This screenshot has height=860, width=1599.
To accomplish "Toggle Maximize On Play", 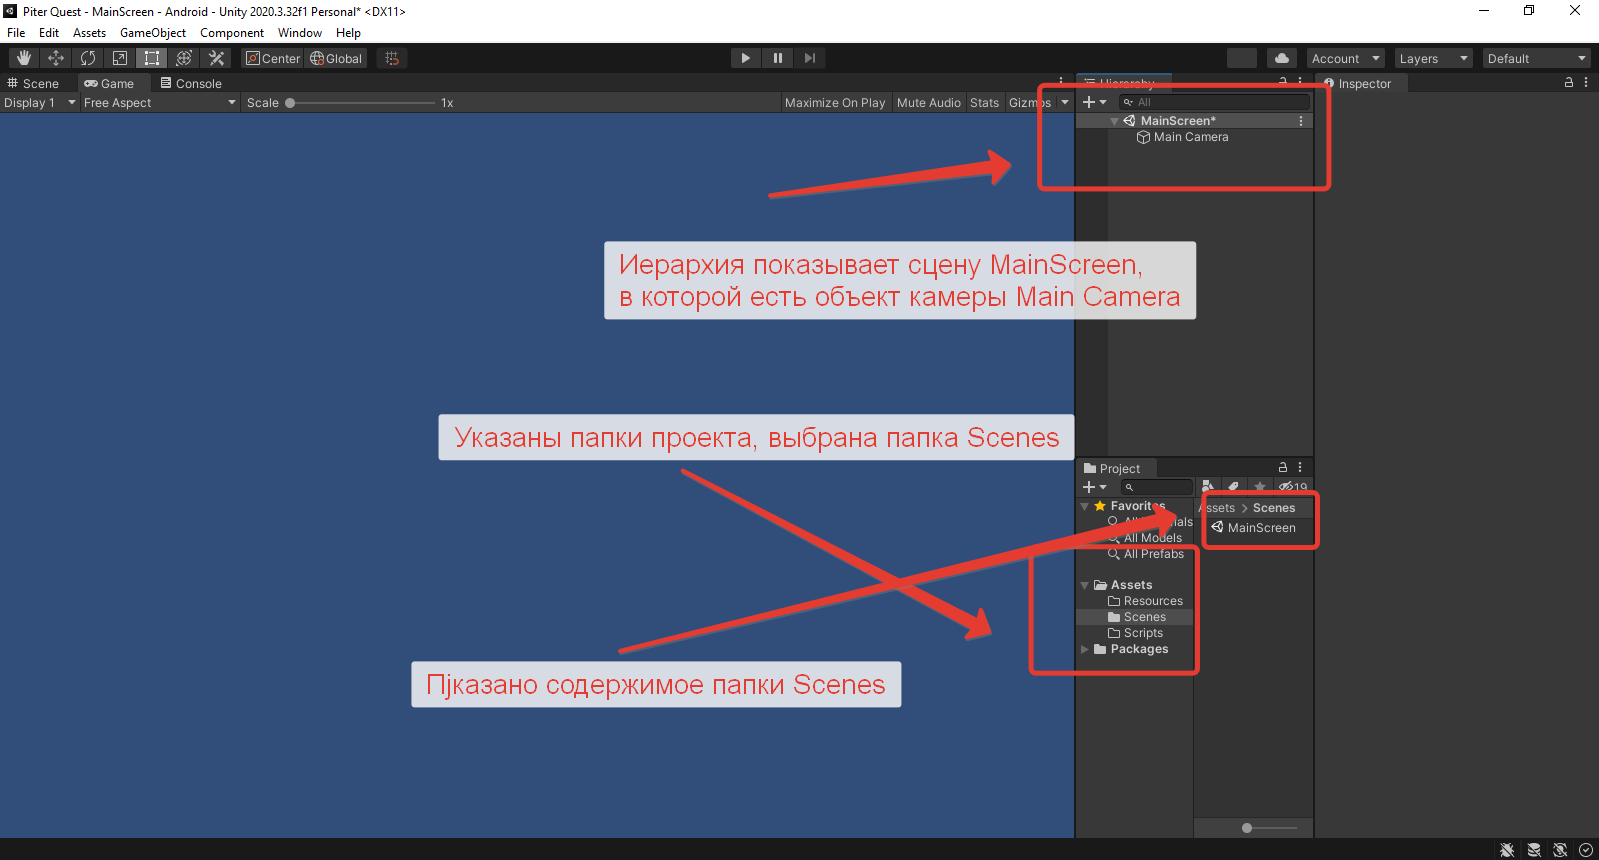I will [835, 102].
